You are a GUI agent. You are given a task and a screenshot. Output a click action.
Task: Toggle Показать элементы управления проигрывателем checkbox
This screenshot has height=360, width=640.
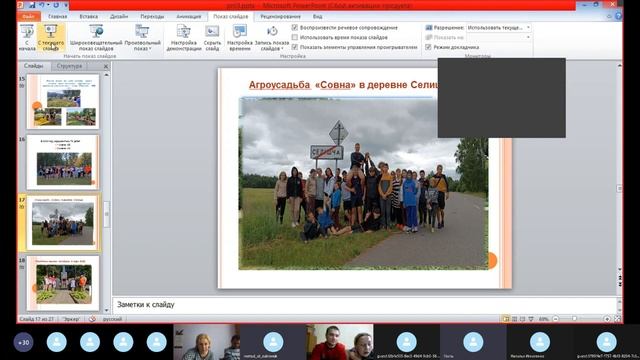pyautogui.click(x=295, y=47)
